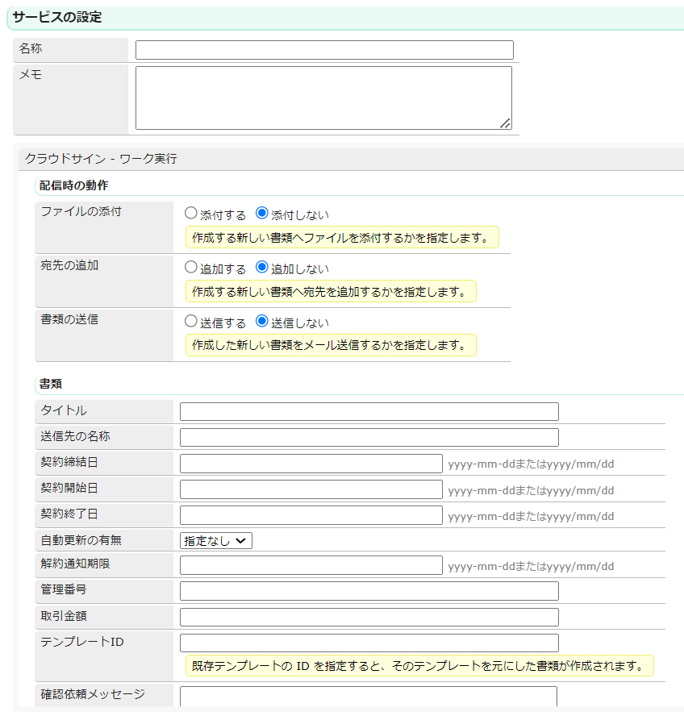
Task: Select 送信しない for 書類の送信
Action: click(262, 321)
